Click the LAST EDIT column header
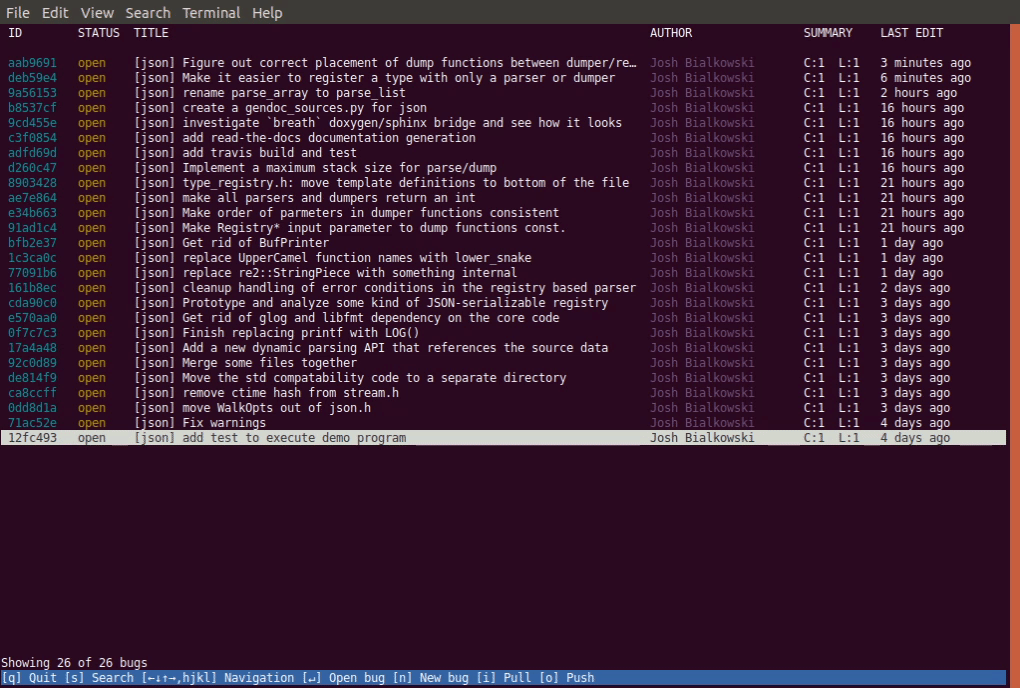 click(911, 33)
